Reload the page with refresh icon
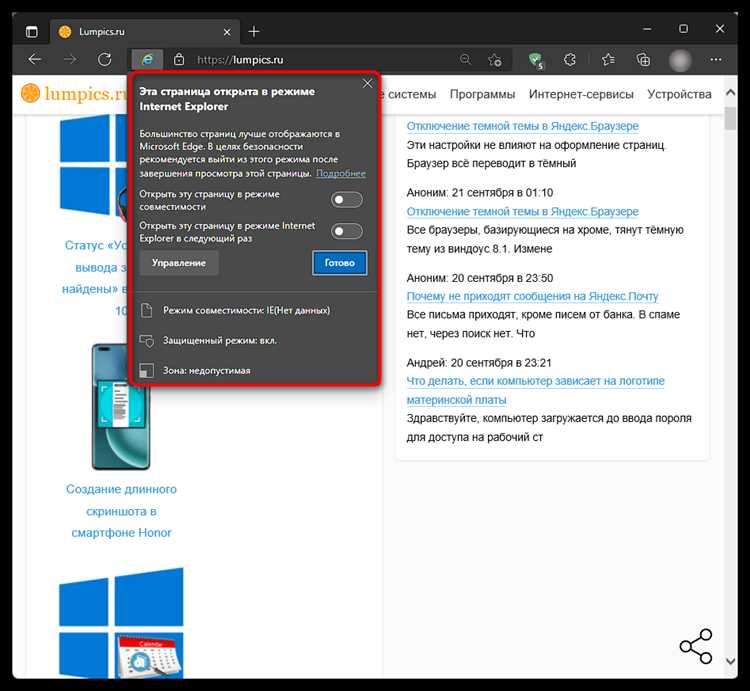750x691 pixels. (x=105, y=60)
